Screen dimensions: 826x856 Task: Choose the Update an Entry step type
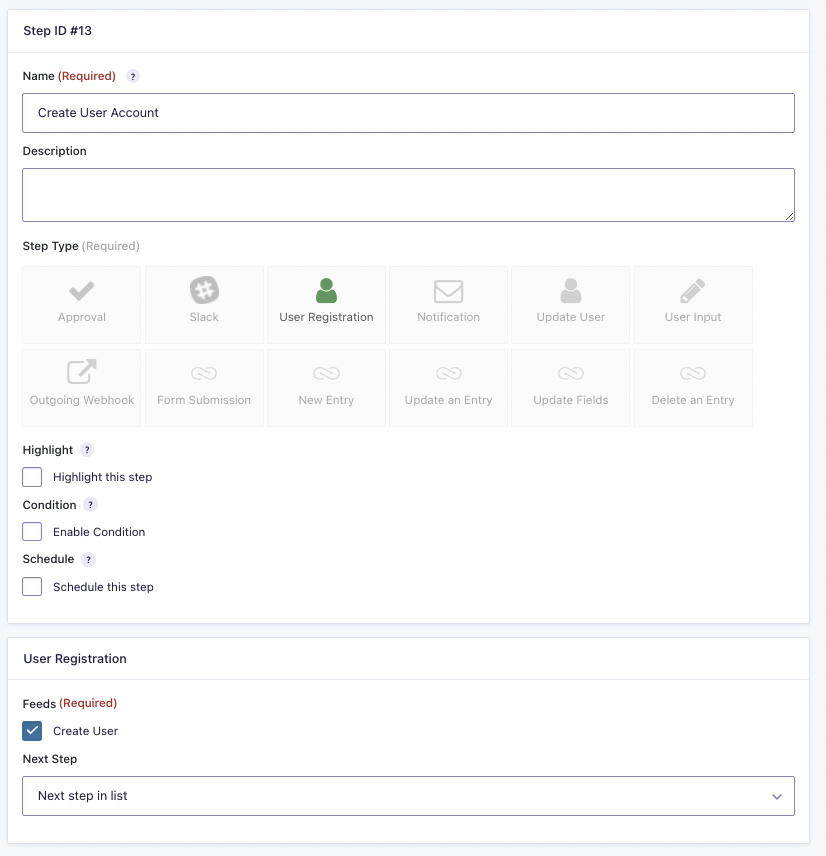tap(448, 387)
